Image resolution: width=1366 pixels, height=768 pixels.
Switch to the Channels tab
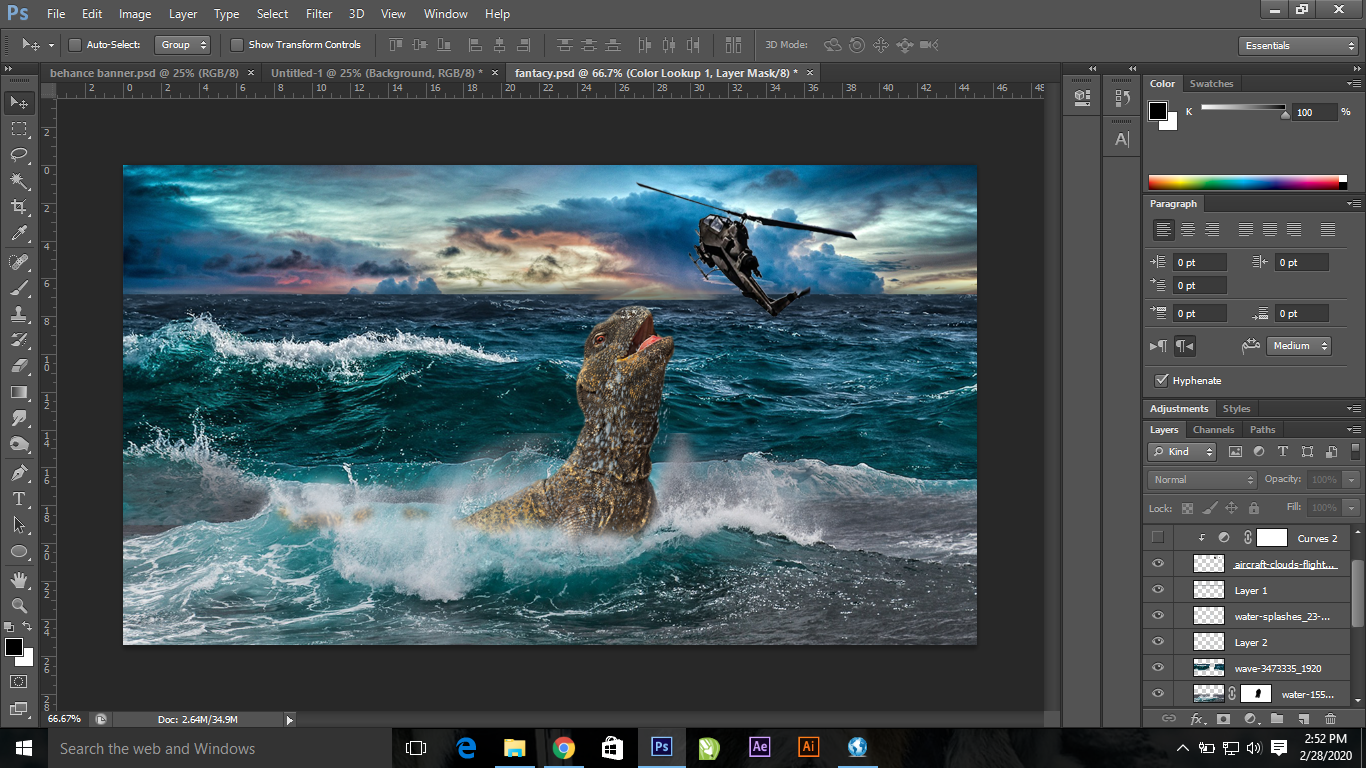(x=1213, y=430)
